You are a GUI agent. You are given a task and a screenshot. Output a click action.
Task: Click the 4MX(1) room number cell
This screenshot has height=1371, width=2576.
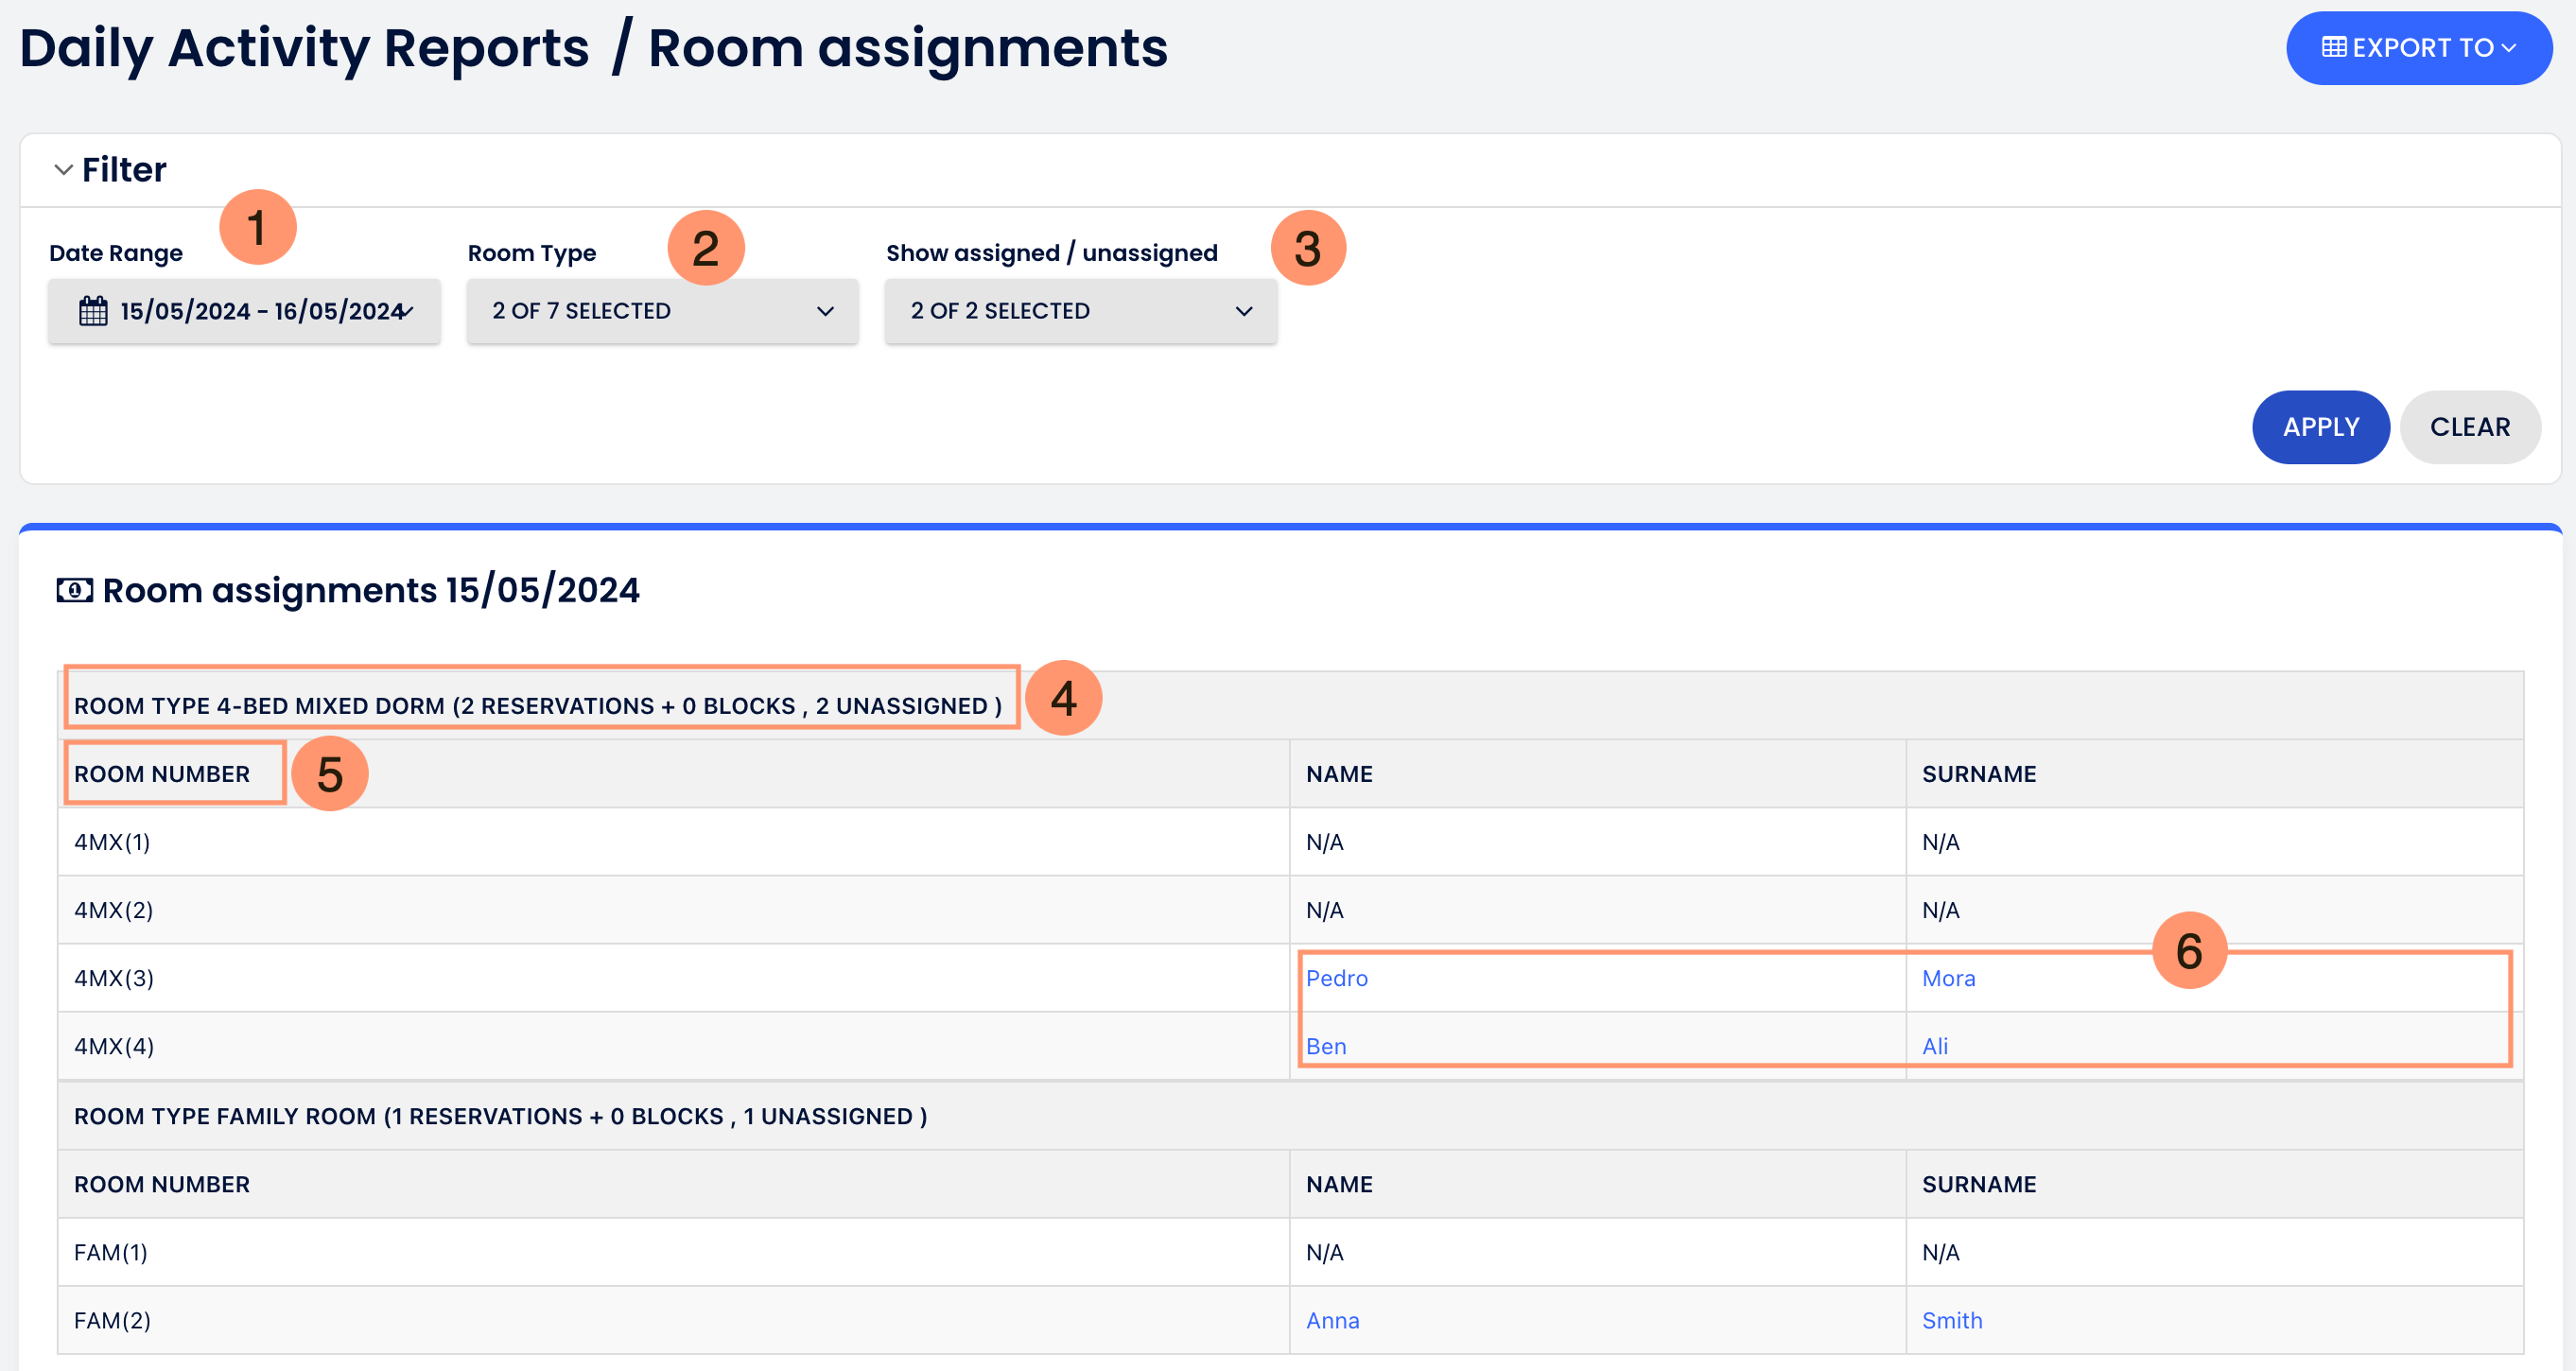coord(112,842)
